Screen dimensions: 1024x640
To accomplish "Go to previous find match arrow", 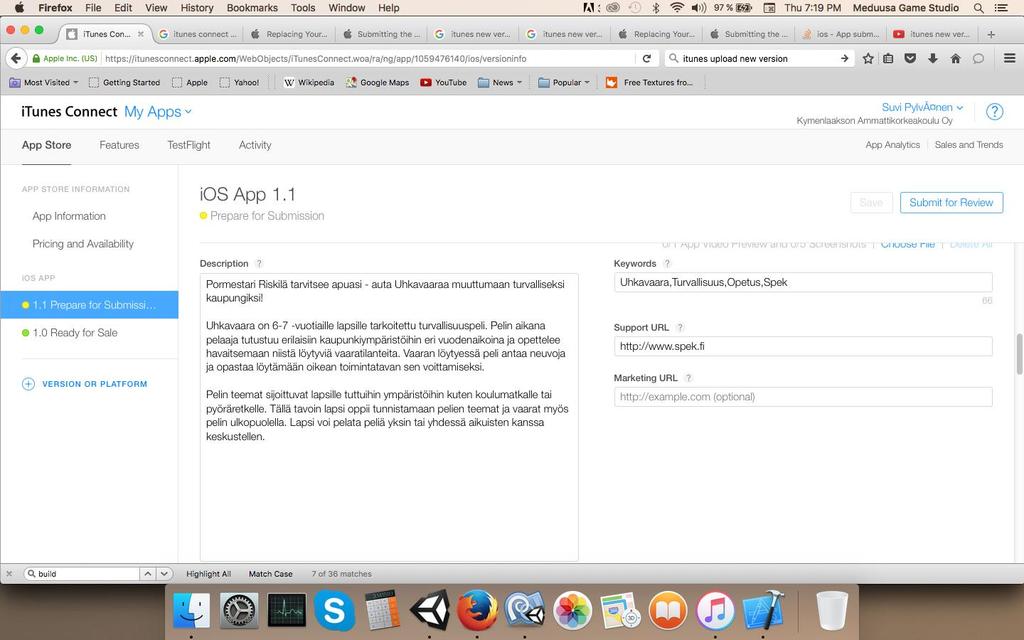I will pos(148,574).
